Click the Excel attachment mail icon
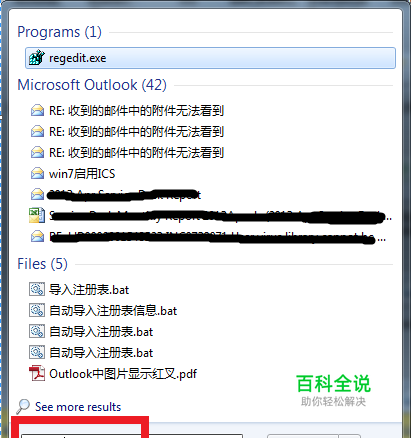 pyautogui.click(x=37, y=215)
